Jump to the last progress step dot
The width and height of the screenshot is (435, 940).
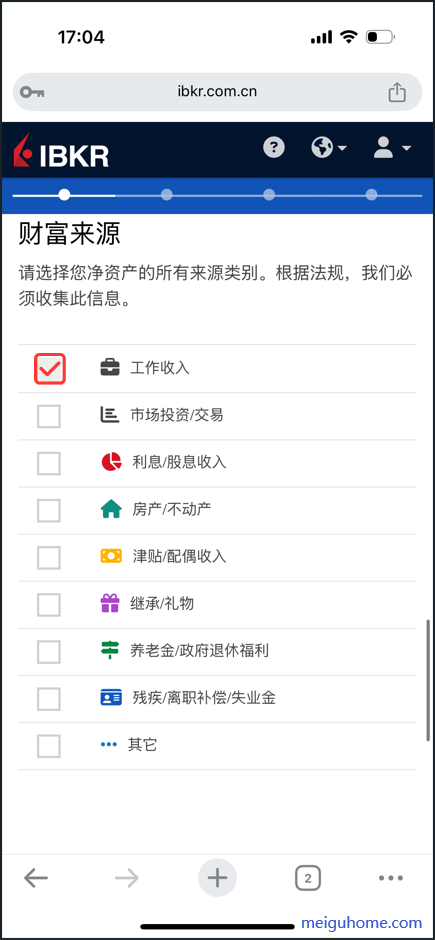371,195
